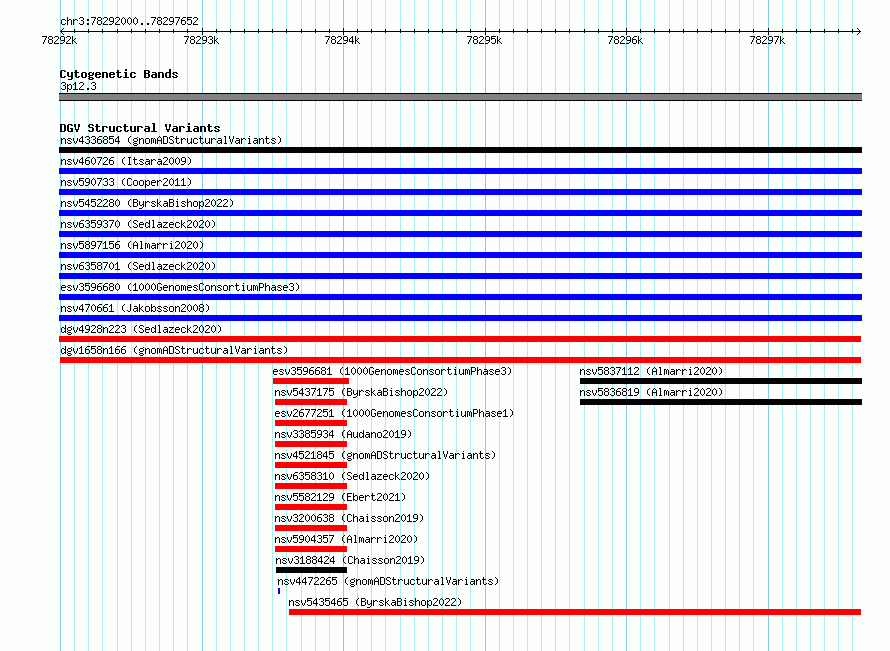Select the red bar under nsv5904357
The width and height of the screenshot is (890, 651).
[310, 549]
